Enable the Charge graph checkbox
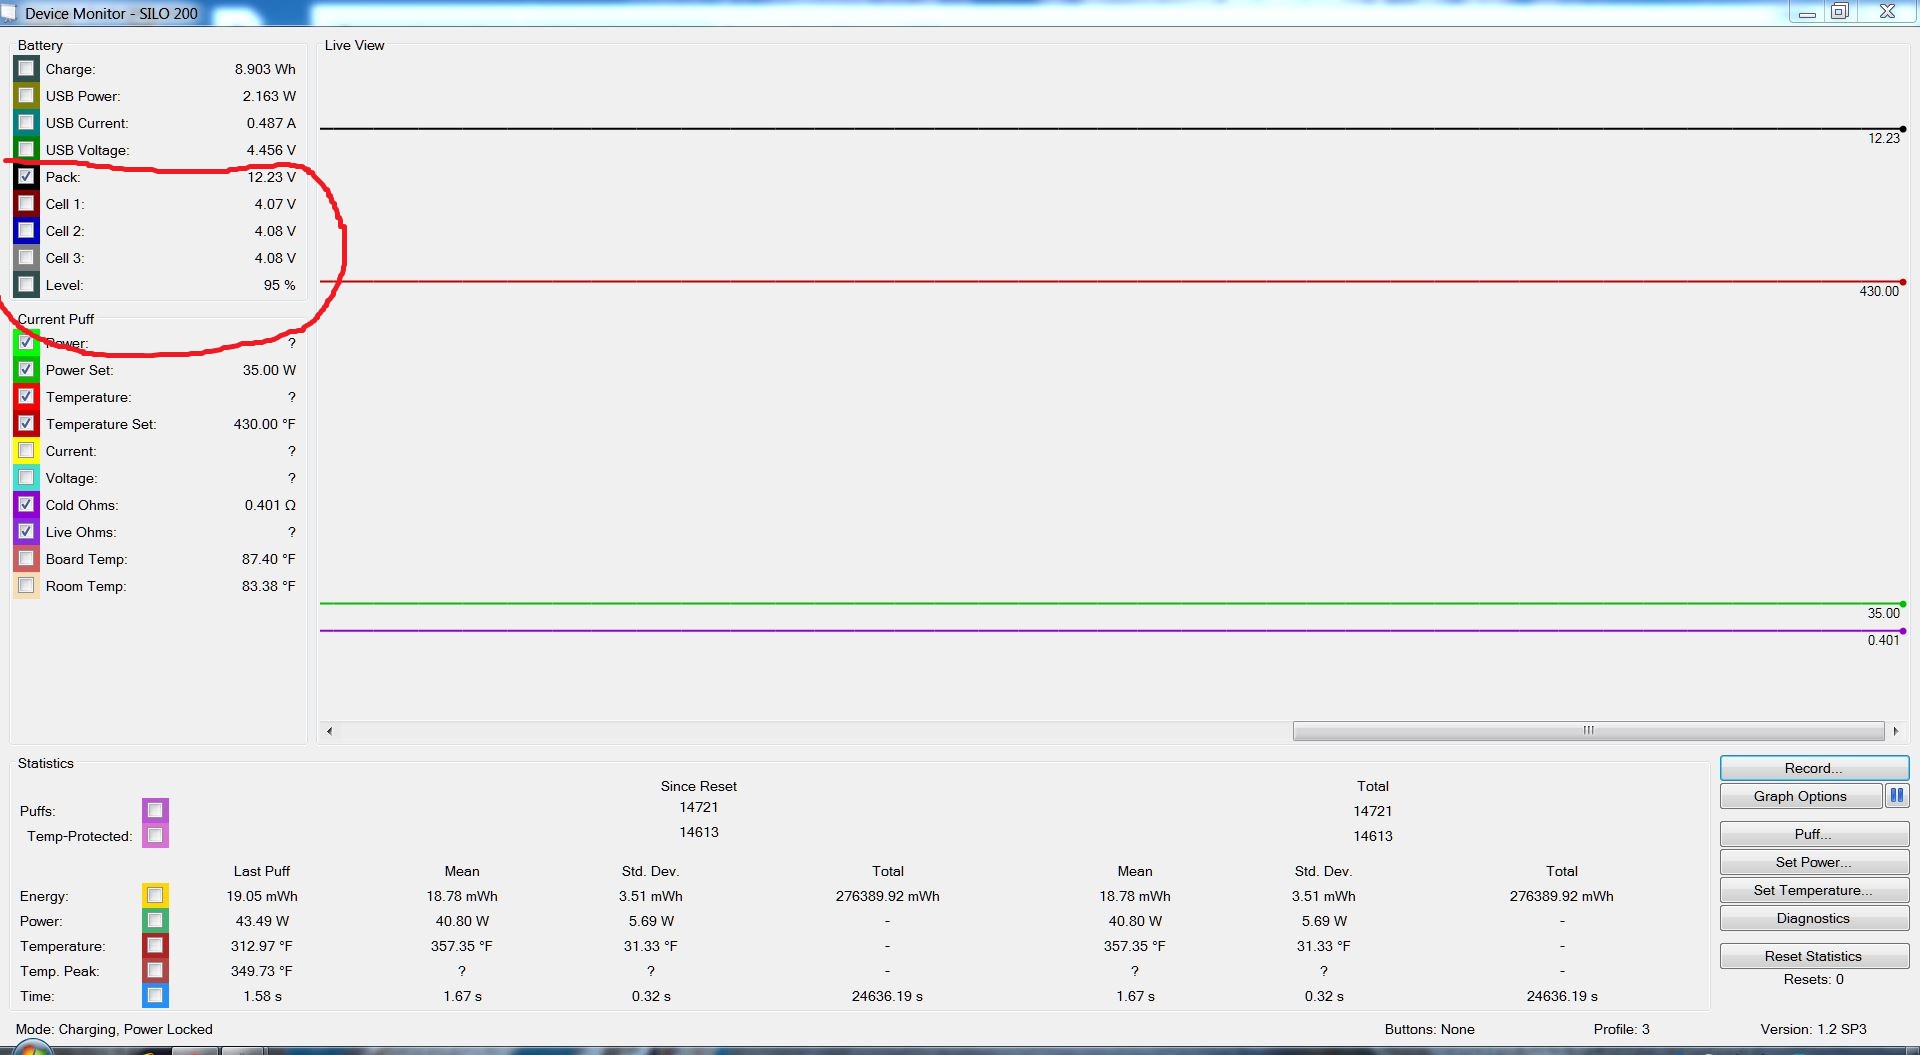The height and width of the screenshot is (1055, 1920). click(27, 69)
